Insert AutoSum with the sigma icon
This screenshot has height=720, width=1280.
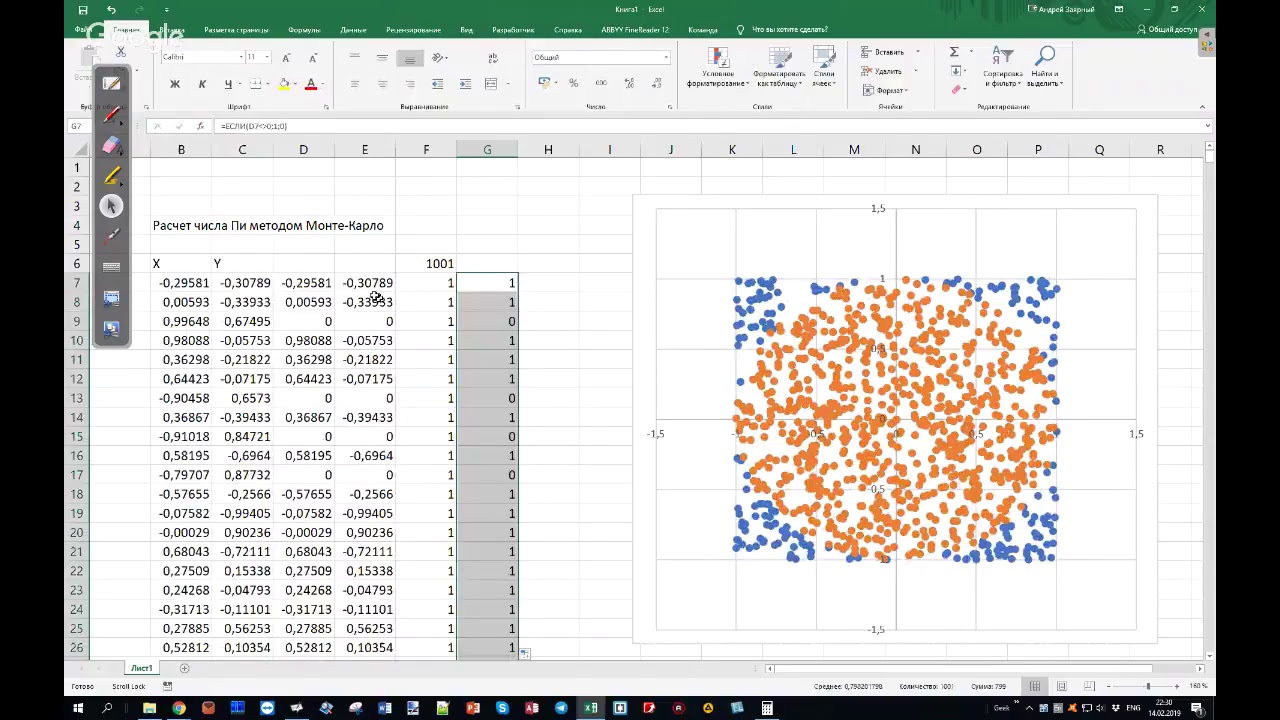tap(954, 52)
